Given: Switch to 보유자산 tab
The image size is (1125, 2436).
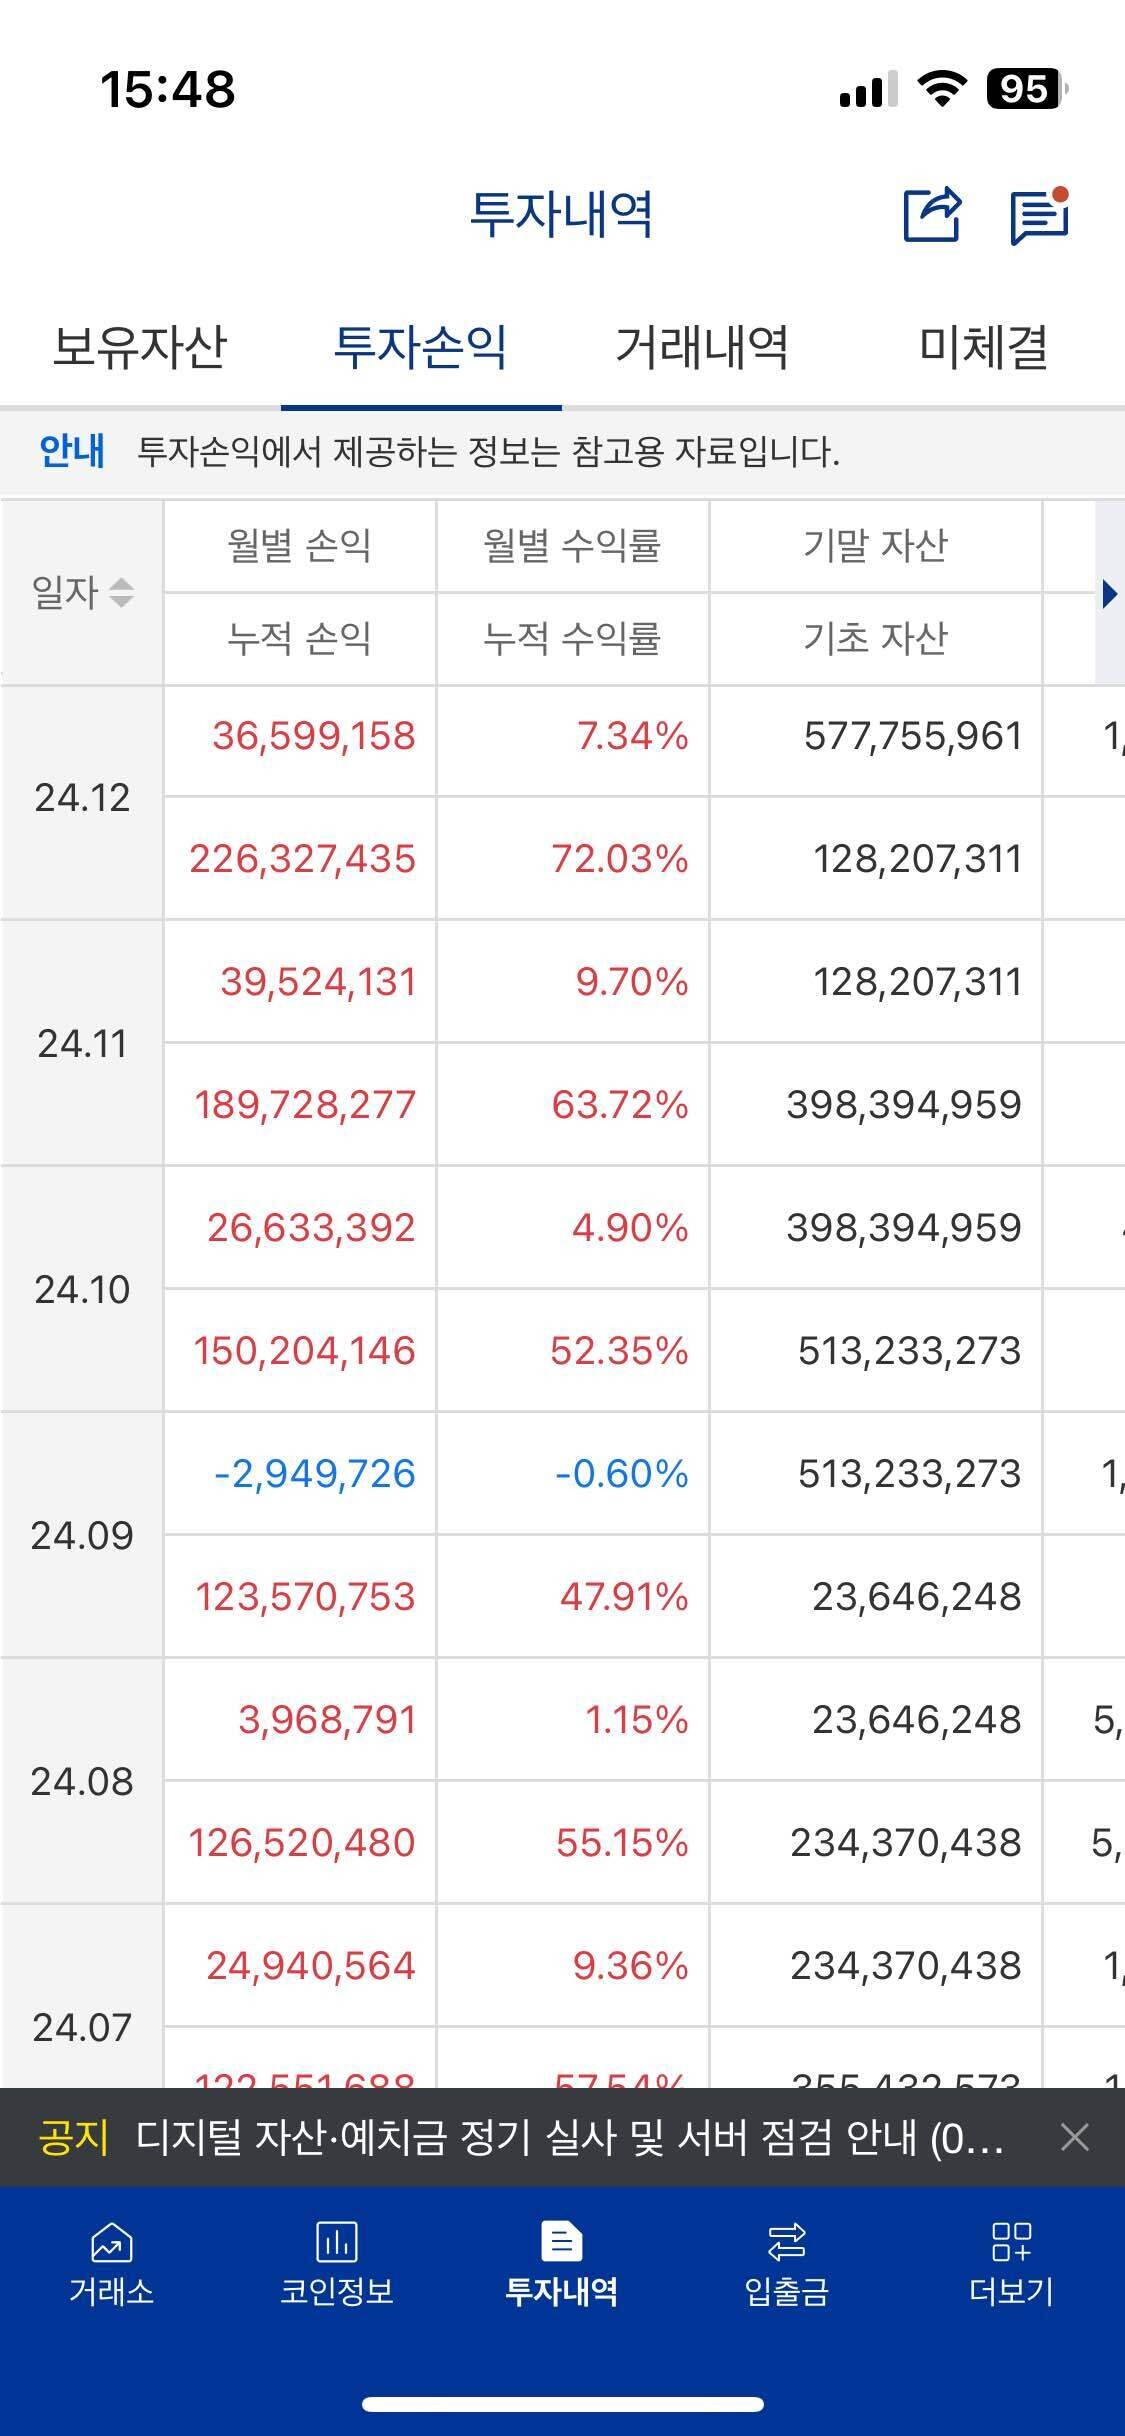Looking at the screenshot, I should tap(140, 347).
